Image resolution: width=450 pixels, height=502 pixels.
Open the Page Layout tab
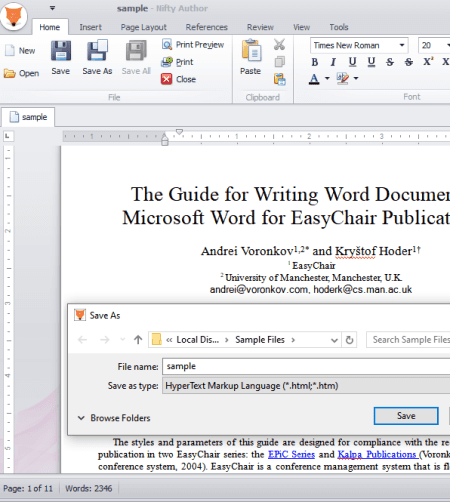pos(144,27)
